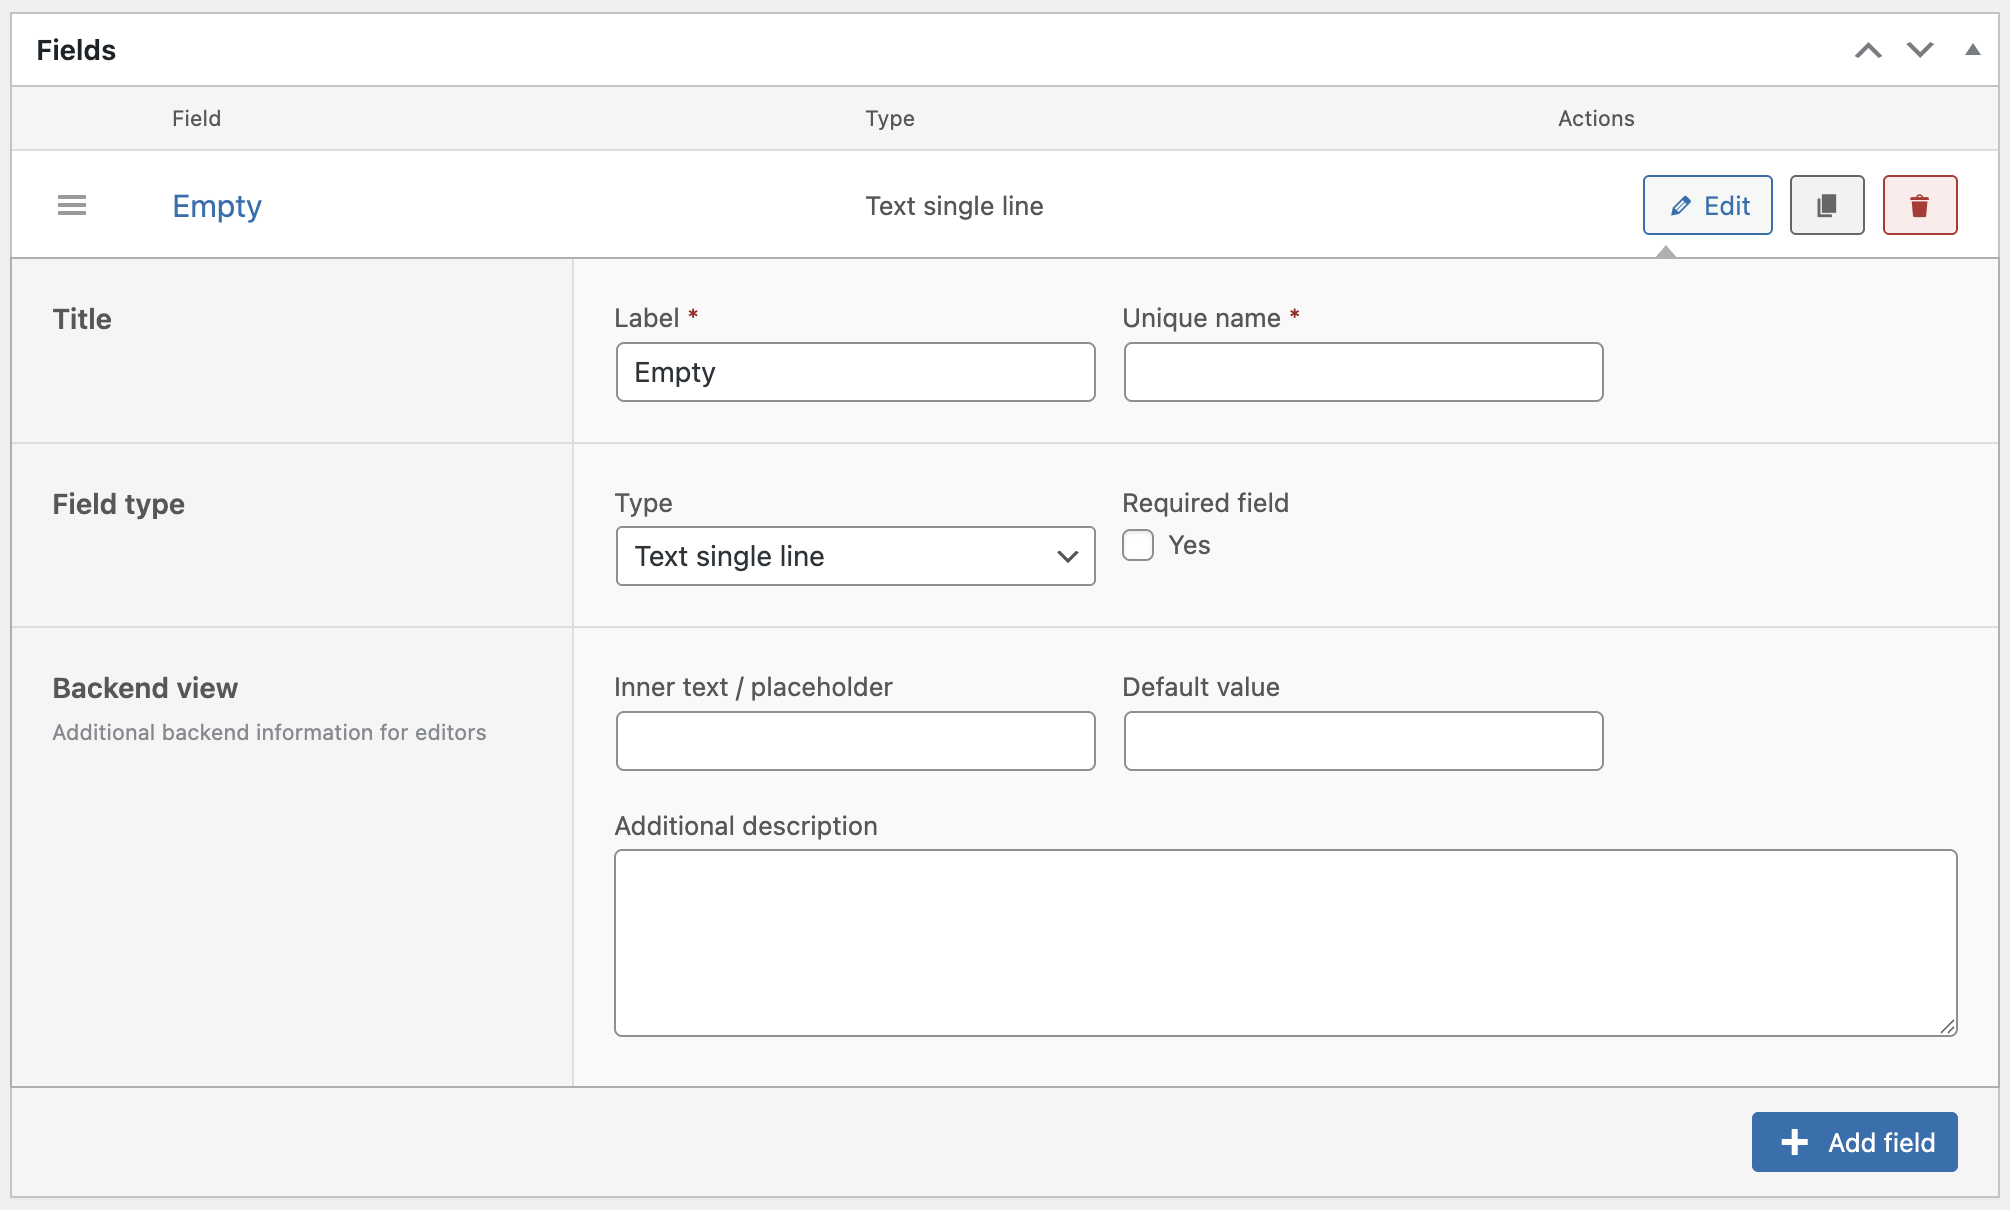Enable the Required field Yes checkbox

point(1137,545)
